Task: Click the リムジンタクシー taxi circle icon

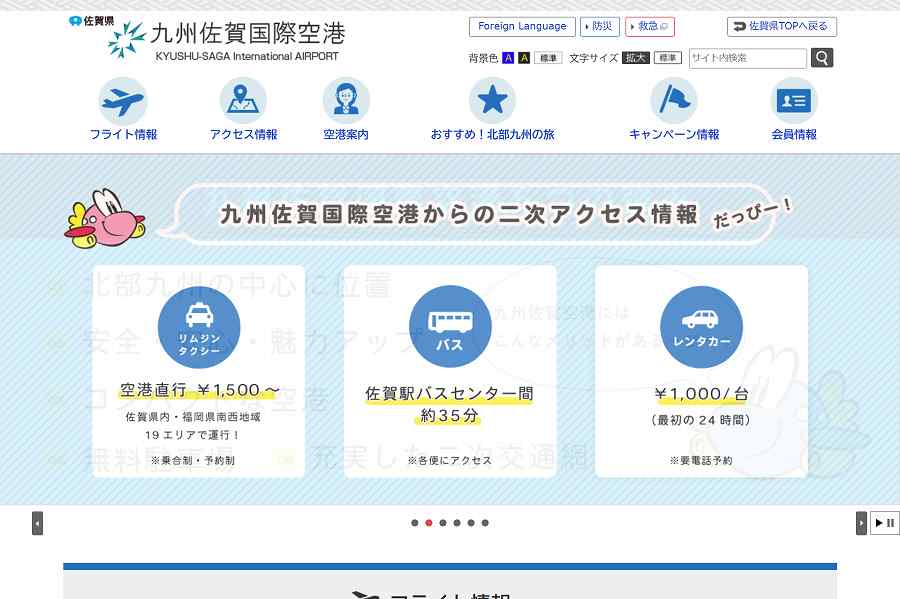Action: pos(199,327)
